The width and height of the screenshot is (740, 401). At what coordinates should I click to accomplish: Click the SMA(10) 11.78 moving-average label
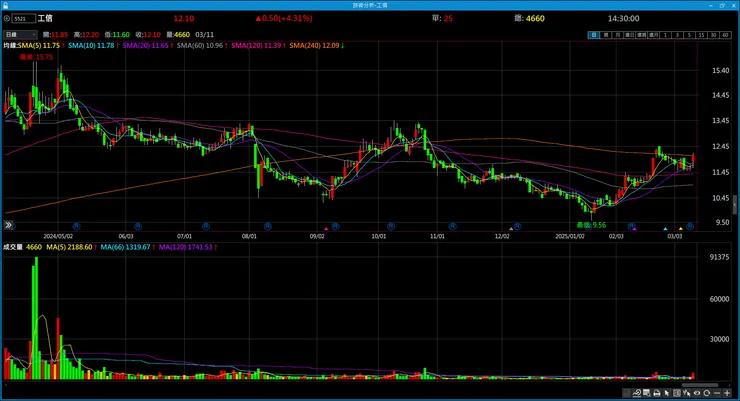[91, 45]
